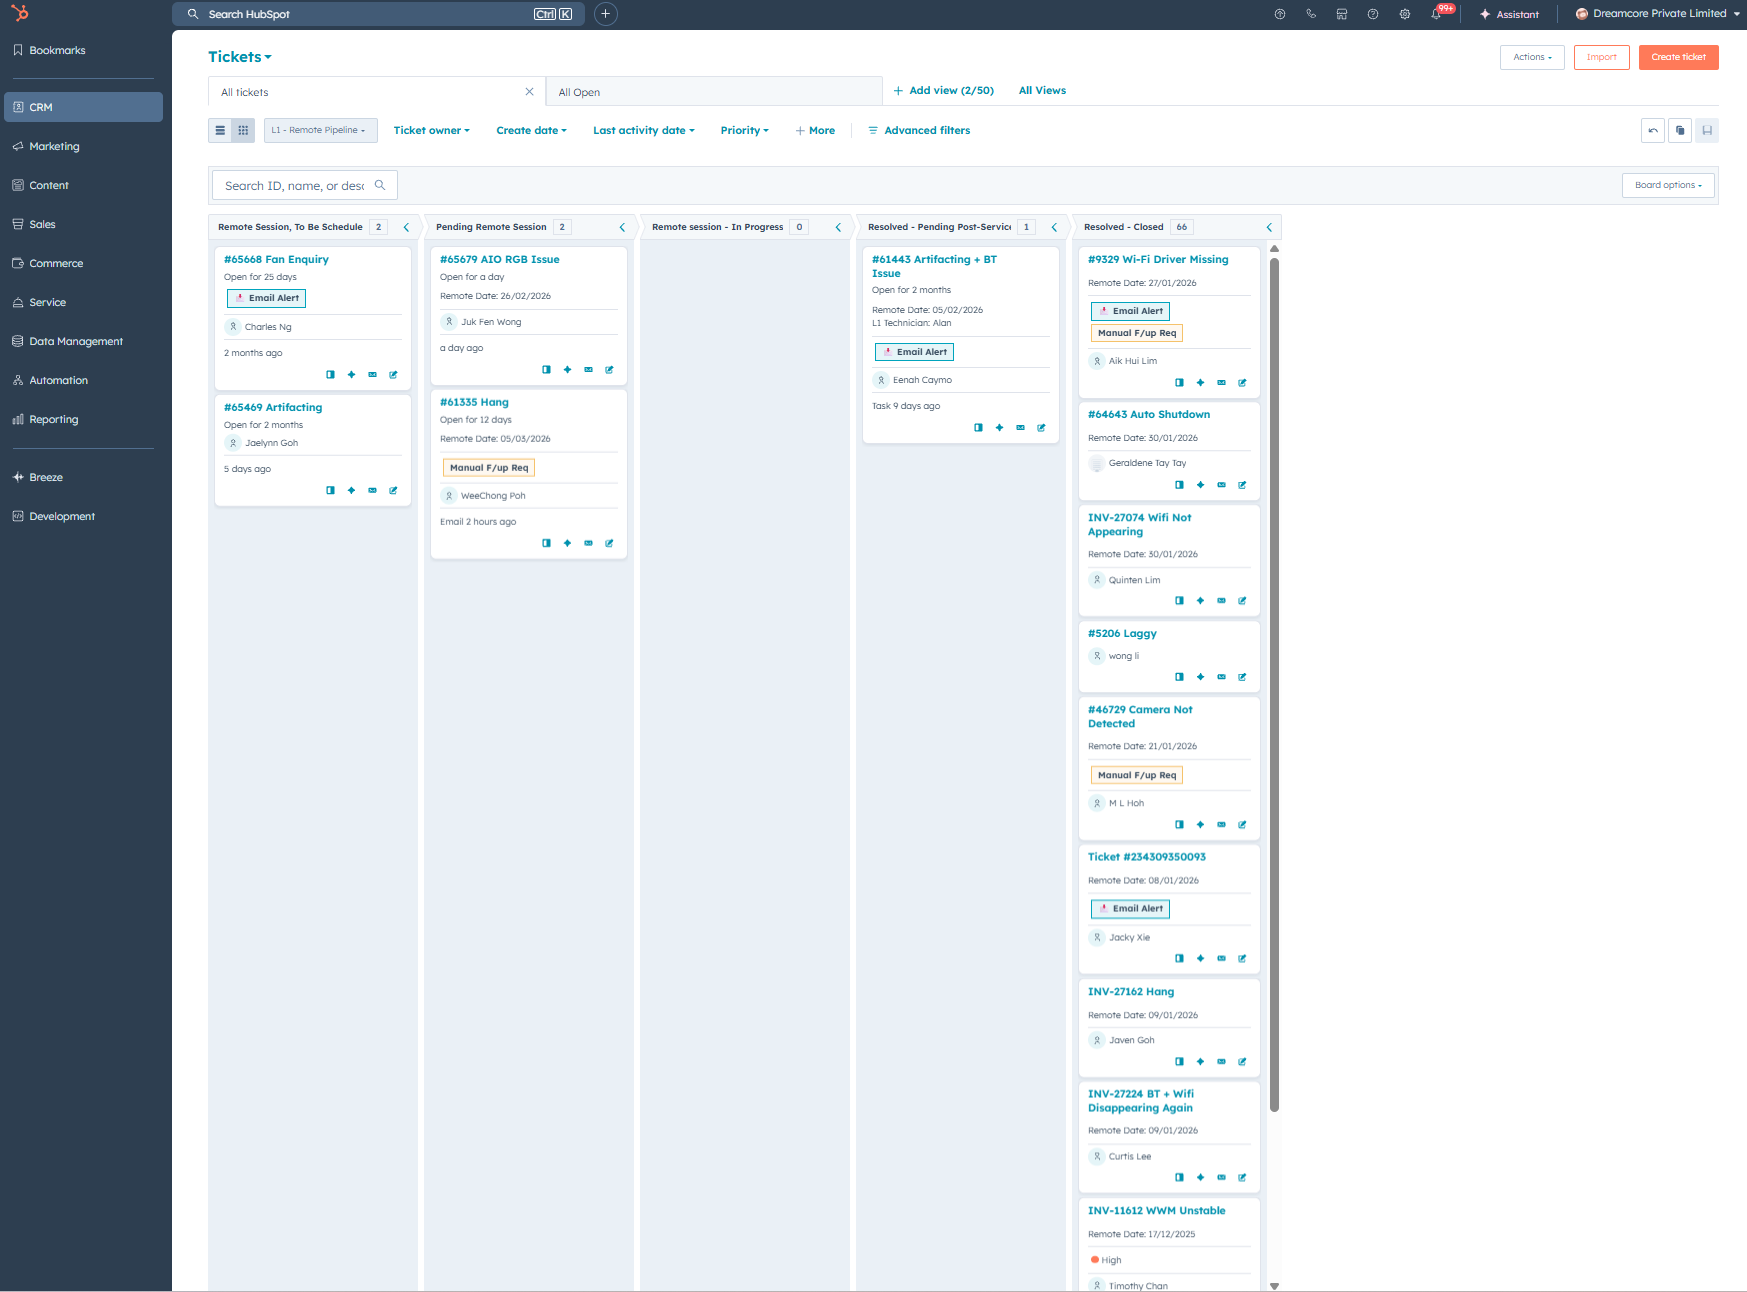This screenshot has width=1747, height=1292.
Task: Click the undo view changes icon
Action: tap(1653, 131)
